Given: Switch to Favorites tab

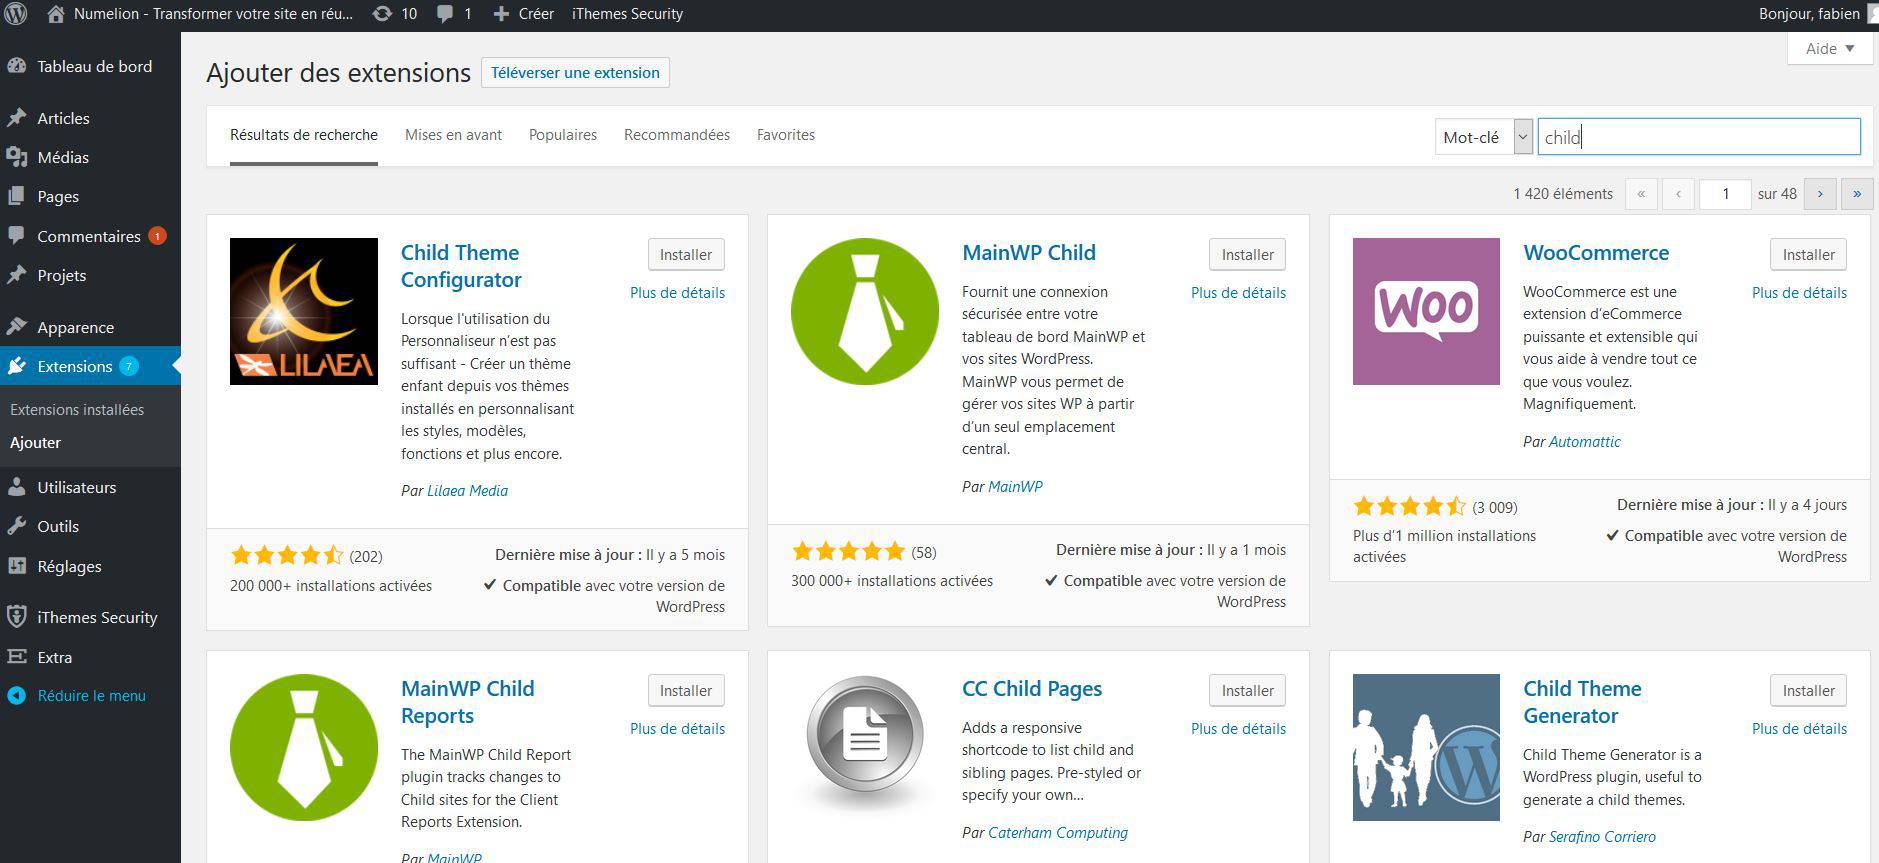Looking at the screenshot, I should pyautogui.click(x=786, y=135).
